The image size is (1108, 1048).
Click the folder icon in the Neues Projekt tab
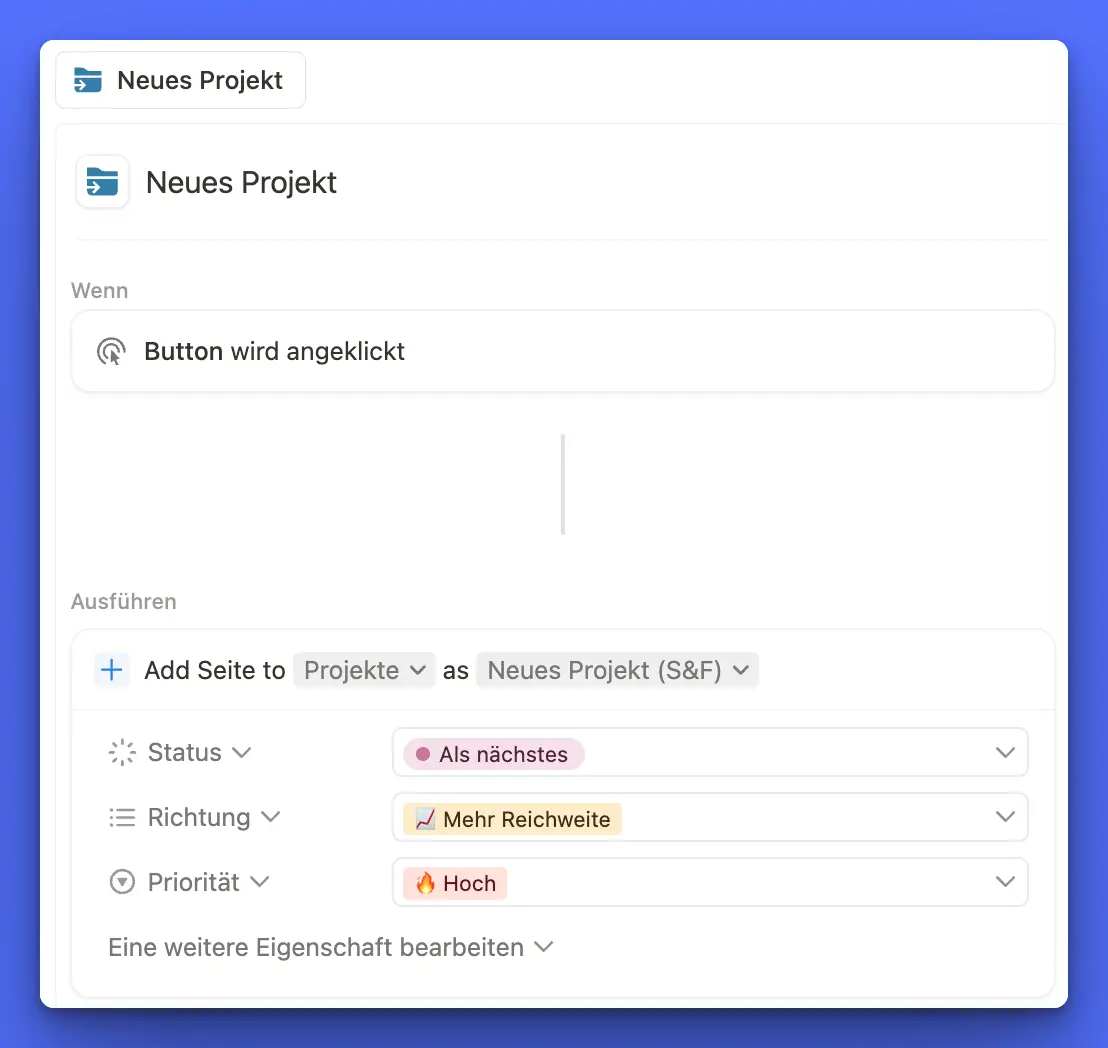88,81
